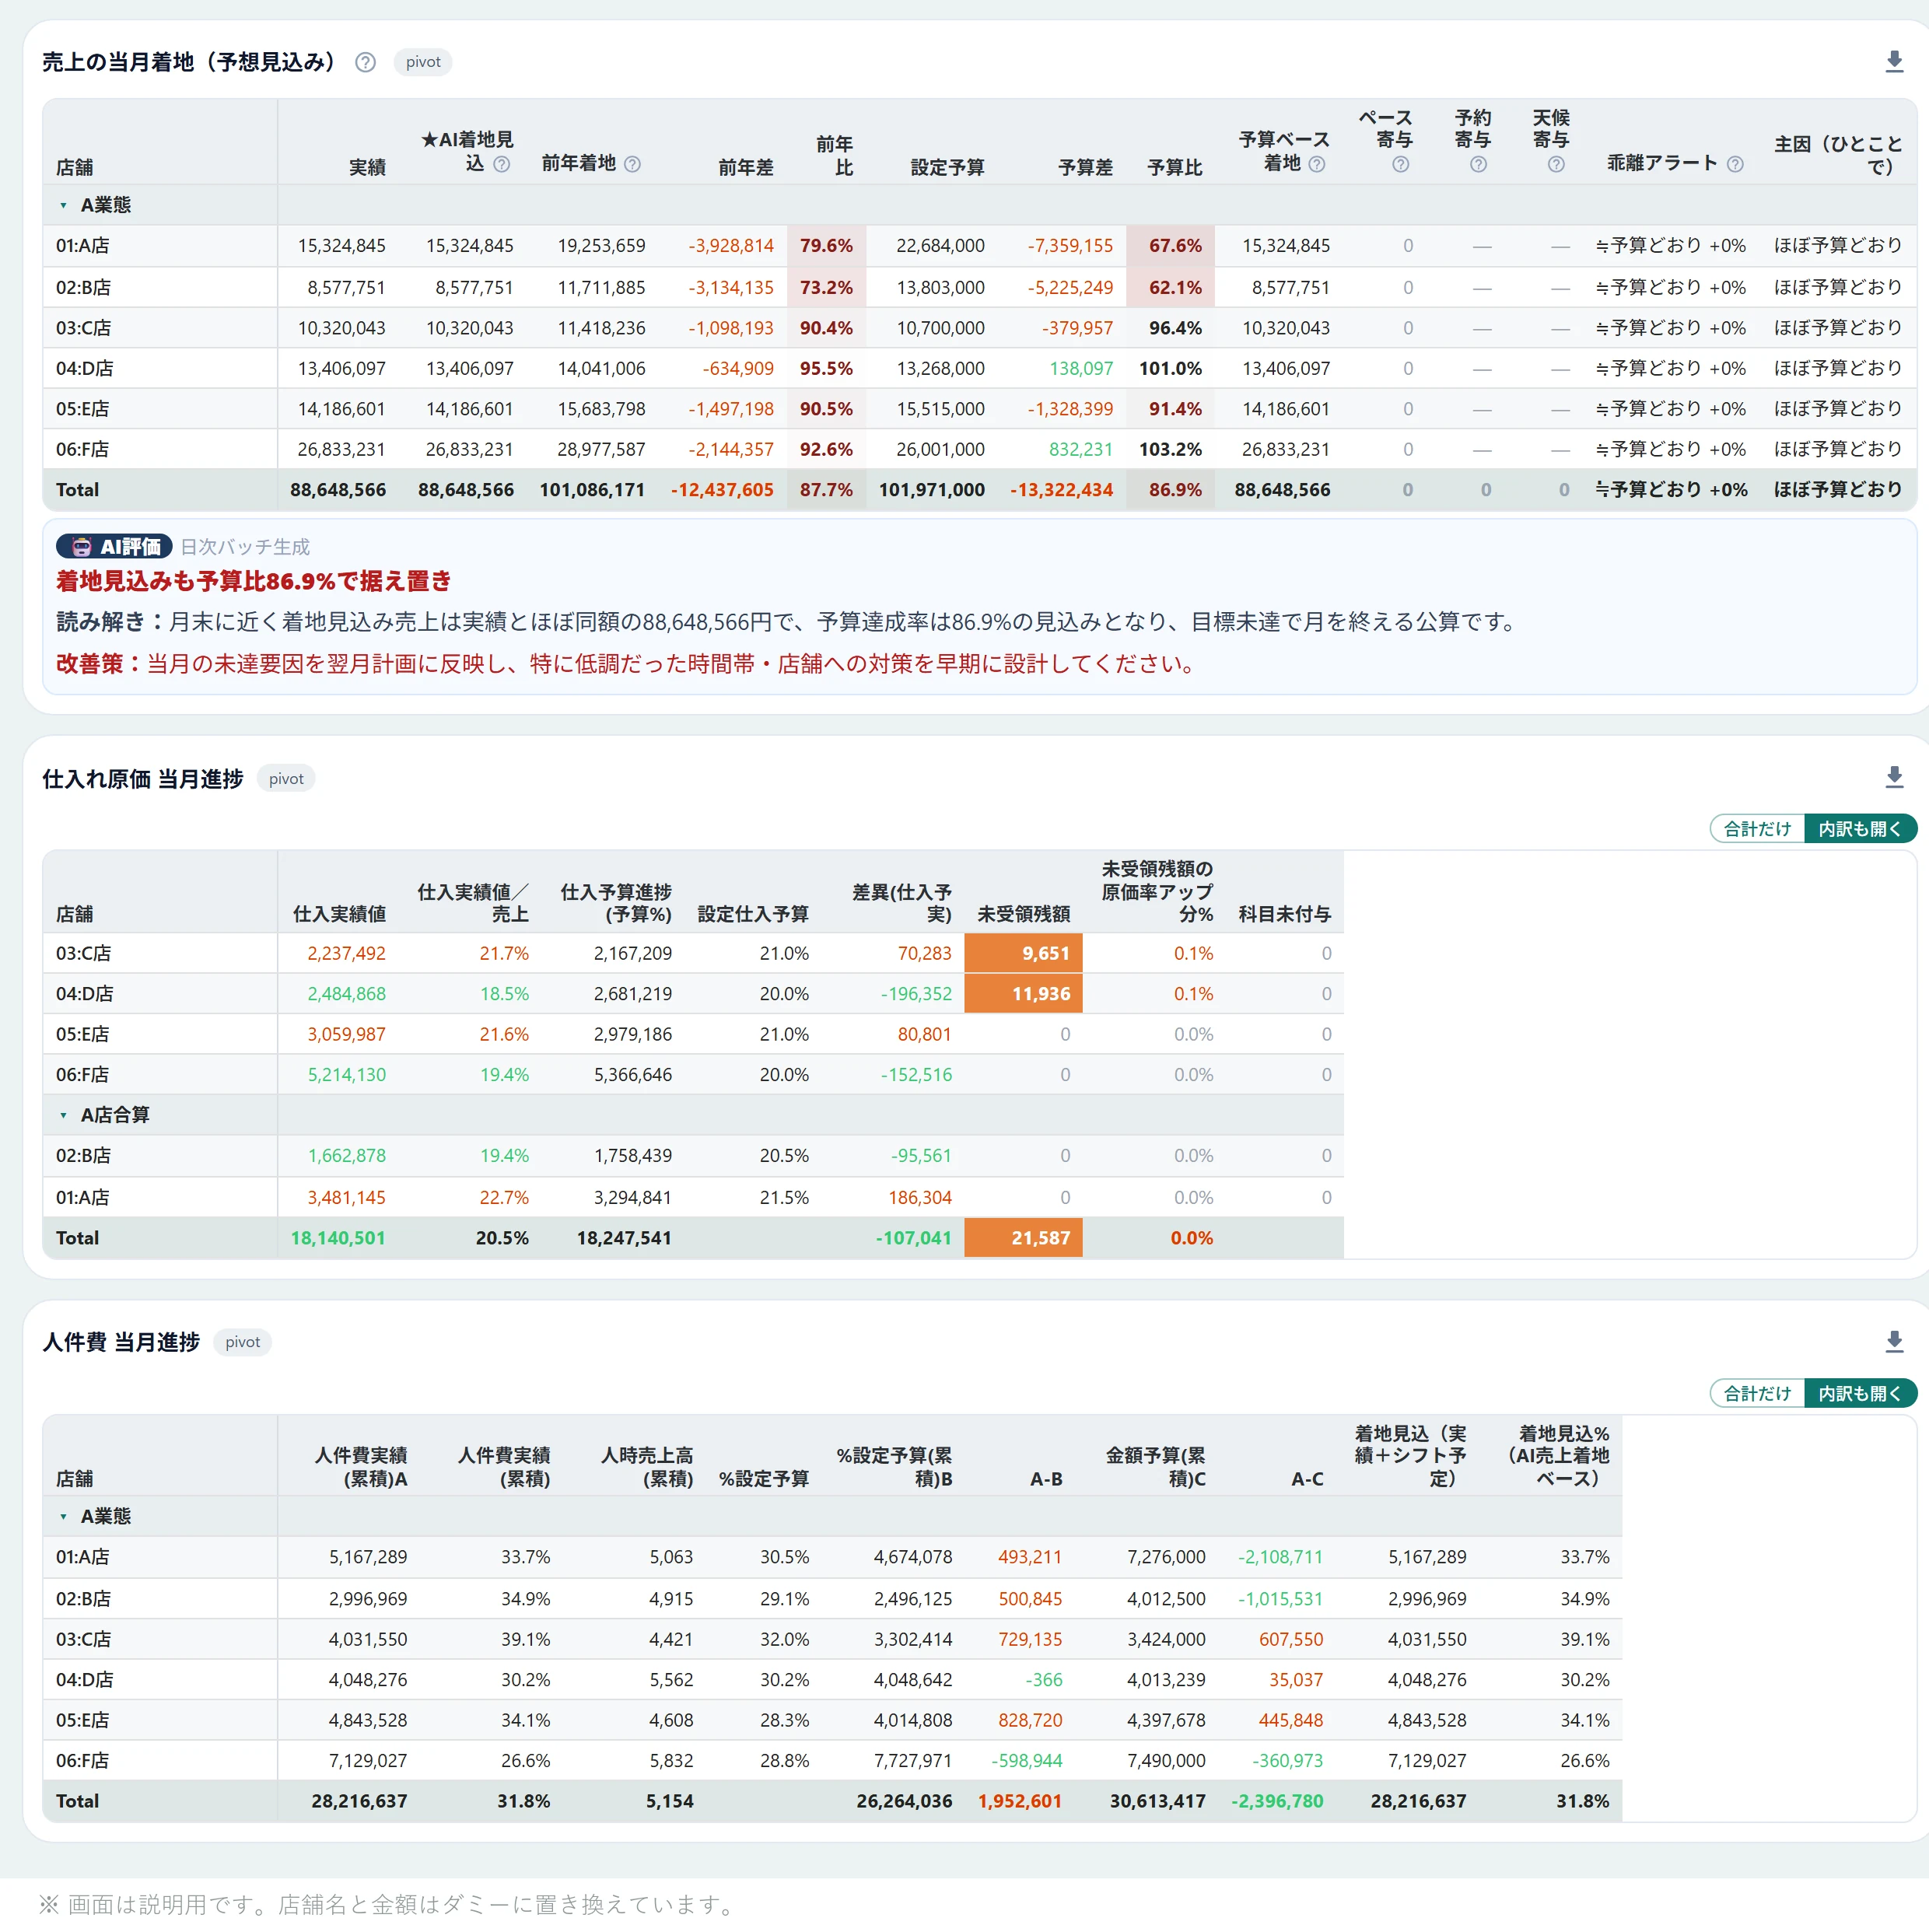Click the AI評価 robot badge
Image resolution: width=1929 pixels, height=1932 pixels.
pos(114,546)
